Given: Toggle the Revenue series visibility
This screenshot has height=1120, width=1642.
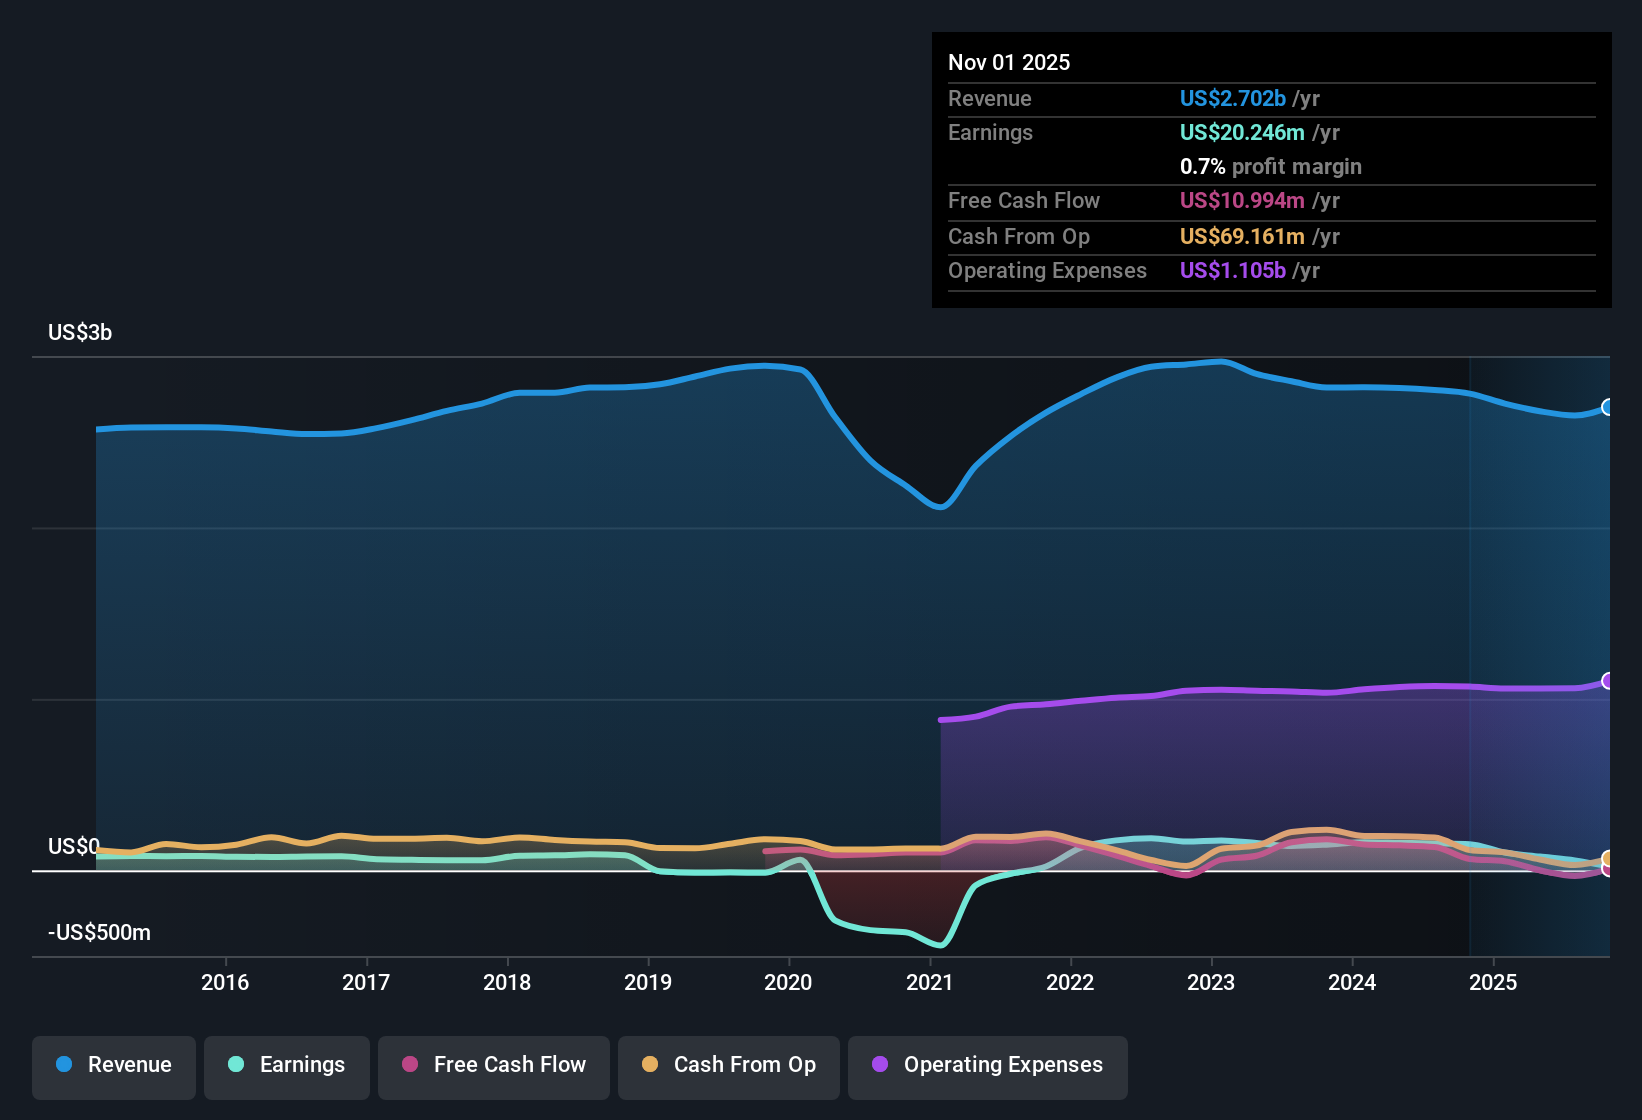Looking at the screenshot, I should pyautogui.click(x=113, y=1065).
